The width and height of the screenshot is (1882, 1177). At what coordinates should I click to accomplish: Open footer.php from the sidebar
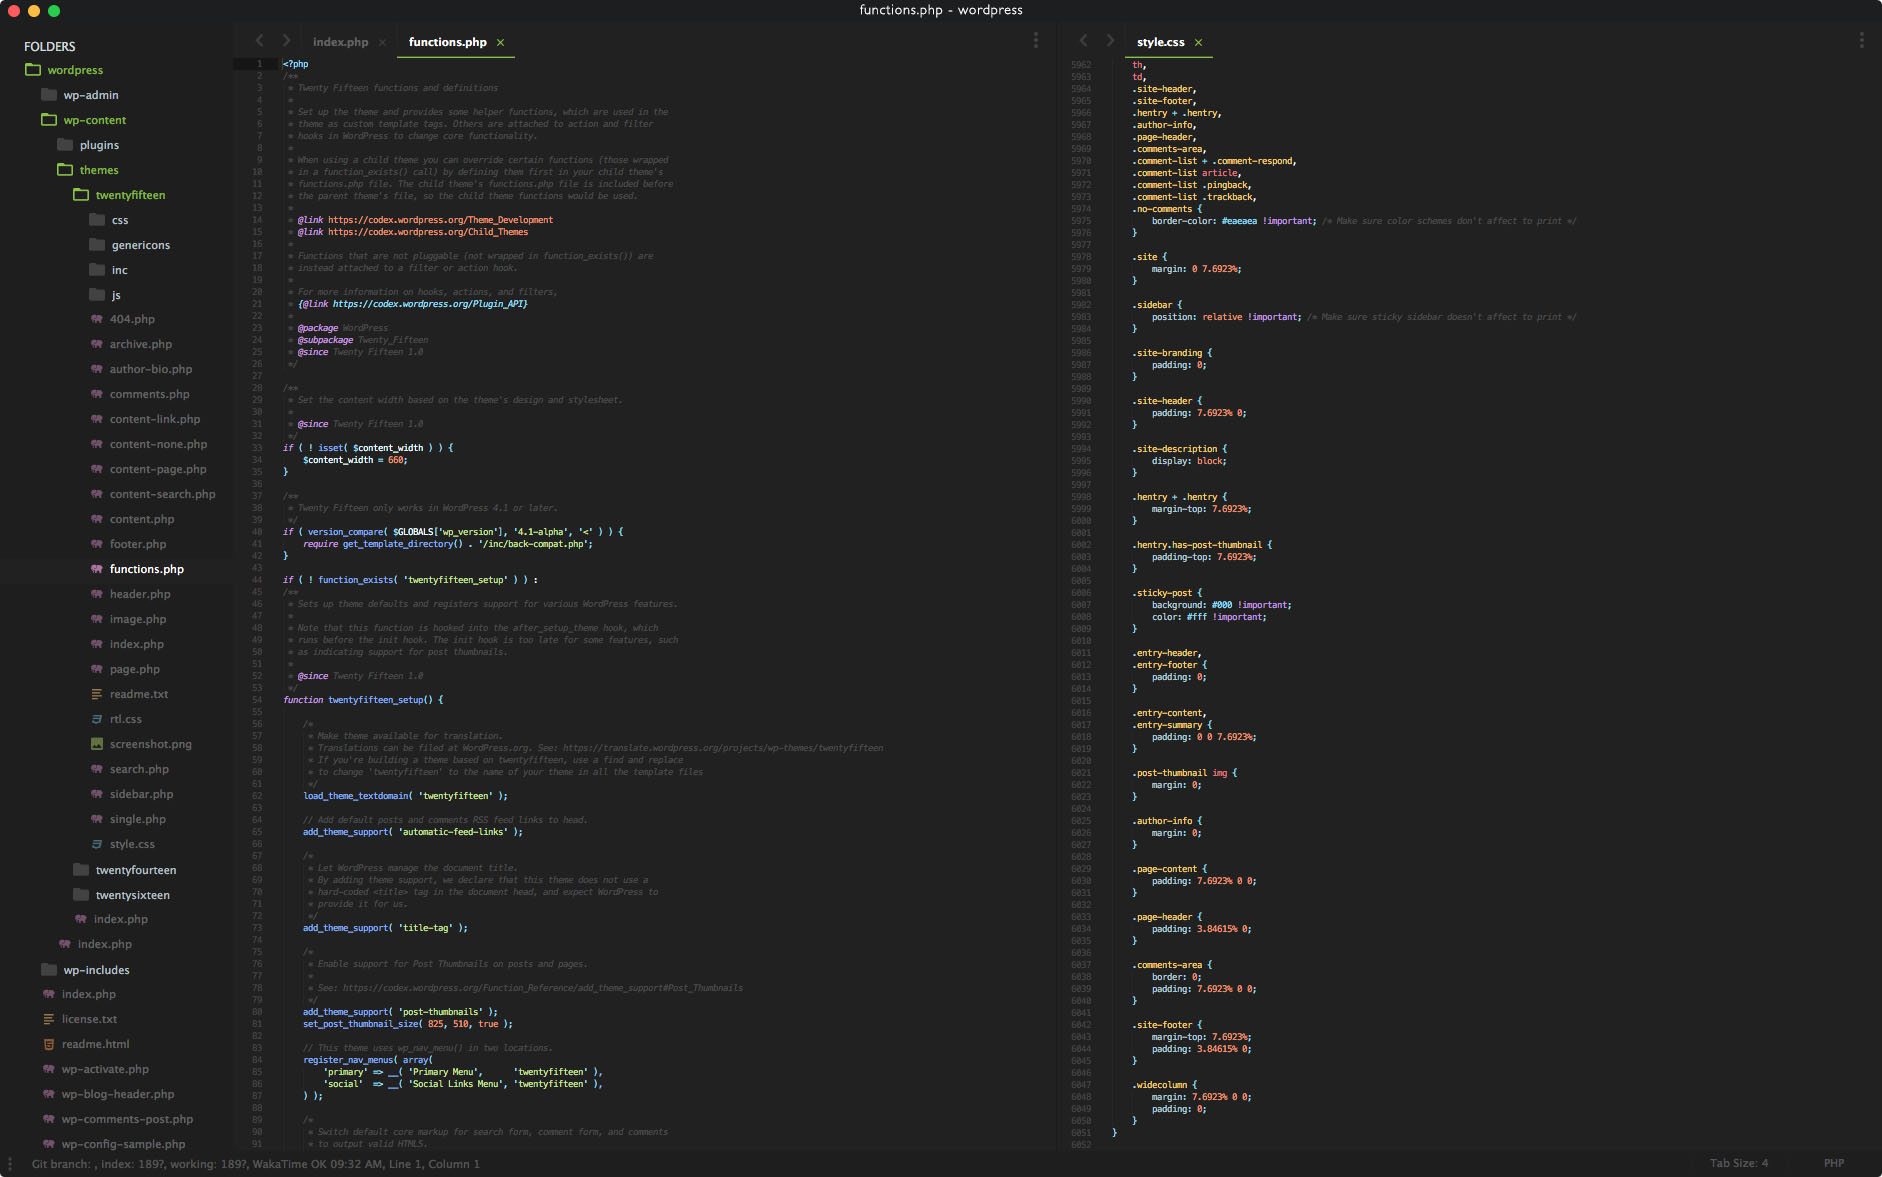tap(138, 544)
